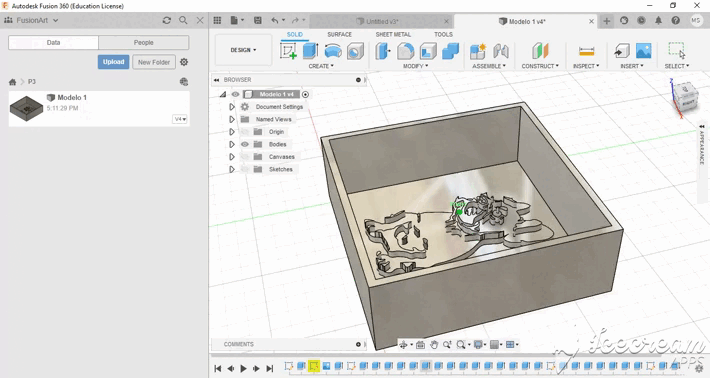Open the Measure tool under Inspect
The image size is (710, 378).
pyautogui.click(x=586, y=51)
